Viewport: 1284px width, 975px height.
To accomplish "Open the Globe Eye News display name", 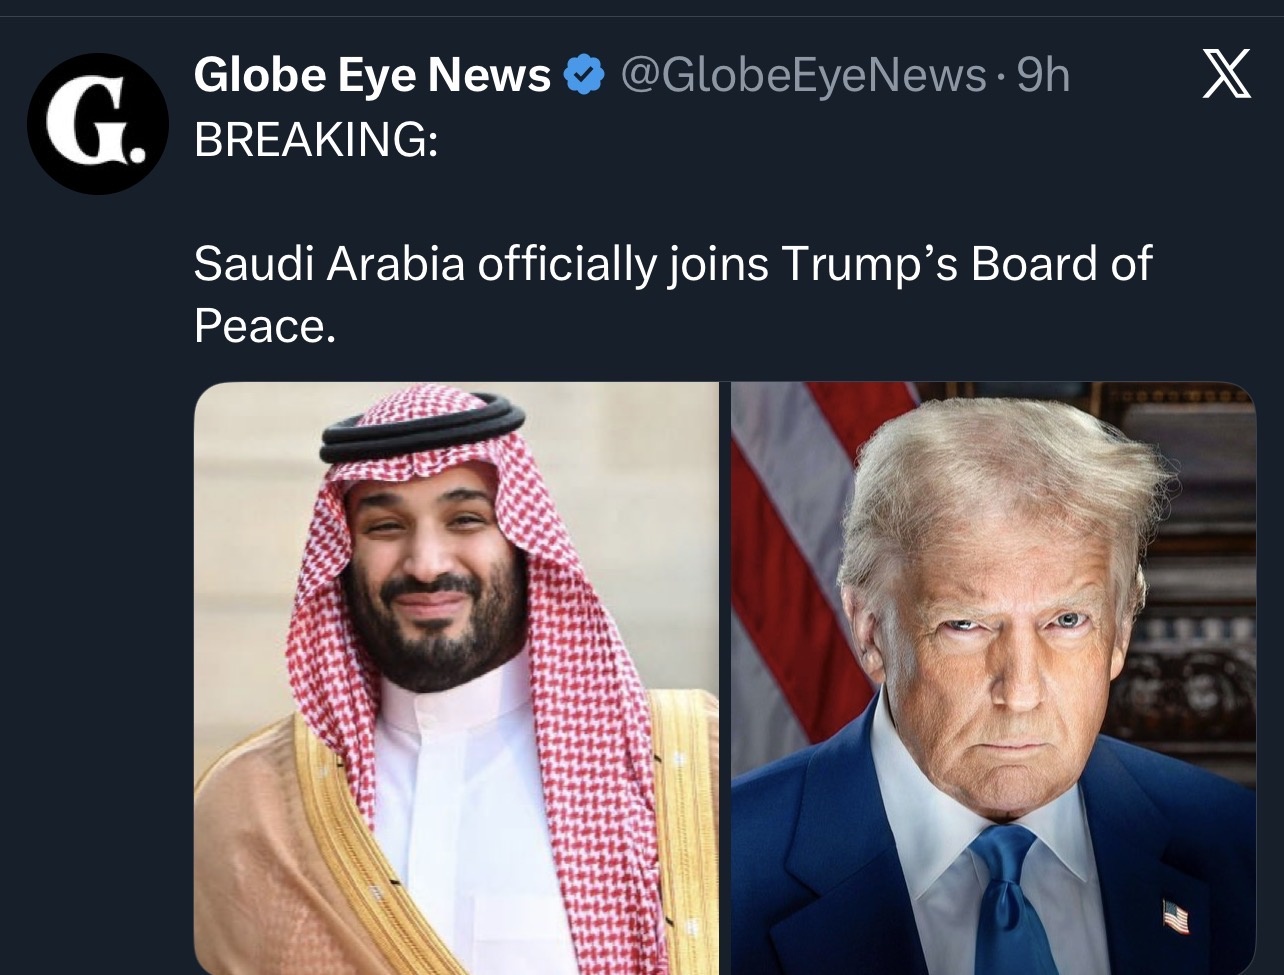I will [x=372, y=76].
